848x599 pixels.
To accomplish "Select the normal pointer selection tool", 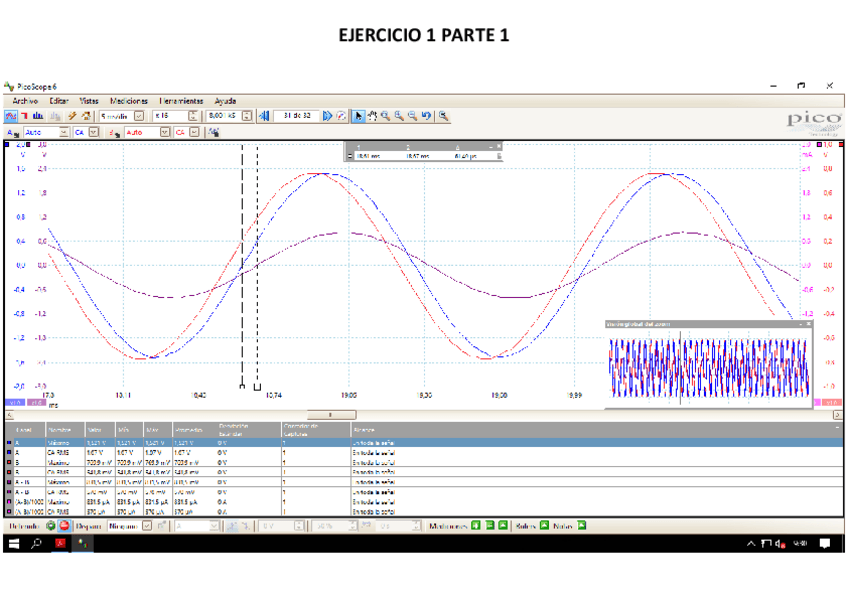I will (x=358, y=116).
